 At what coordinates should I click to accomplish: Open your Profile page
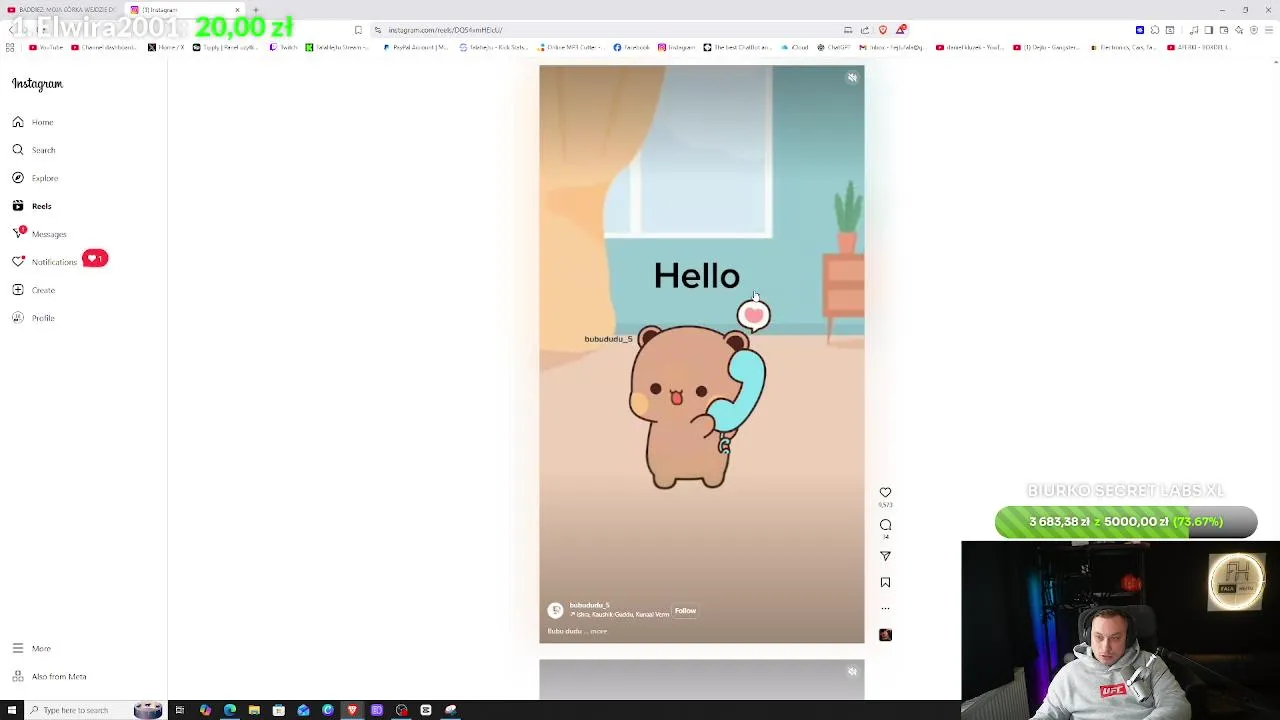(x=33, y=318)
